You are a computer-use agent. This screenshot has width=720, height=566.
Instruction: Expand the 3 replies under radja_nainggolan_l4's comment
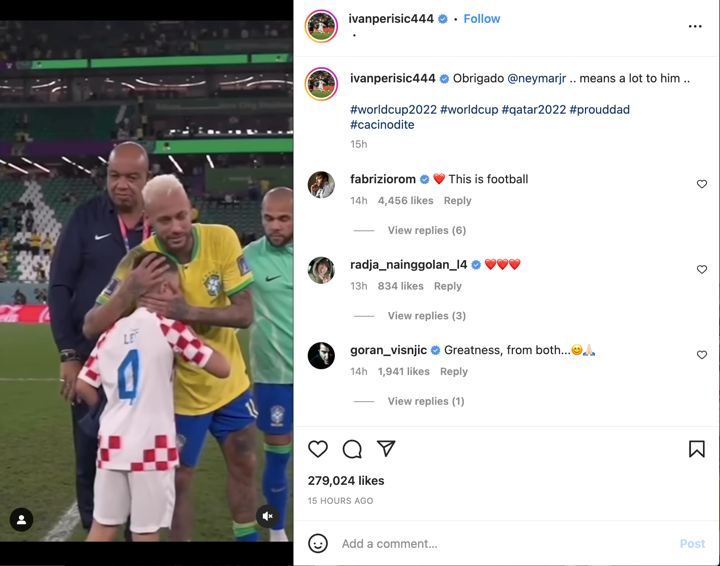pyautogui.click(x=426, y=316)
